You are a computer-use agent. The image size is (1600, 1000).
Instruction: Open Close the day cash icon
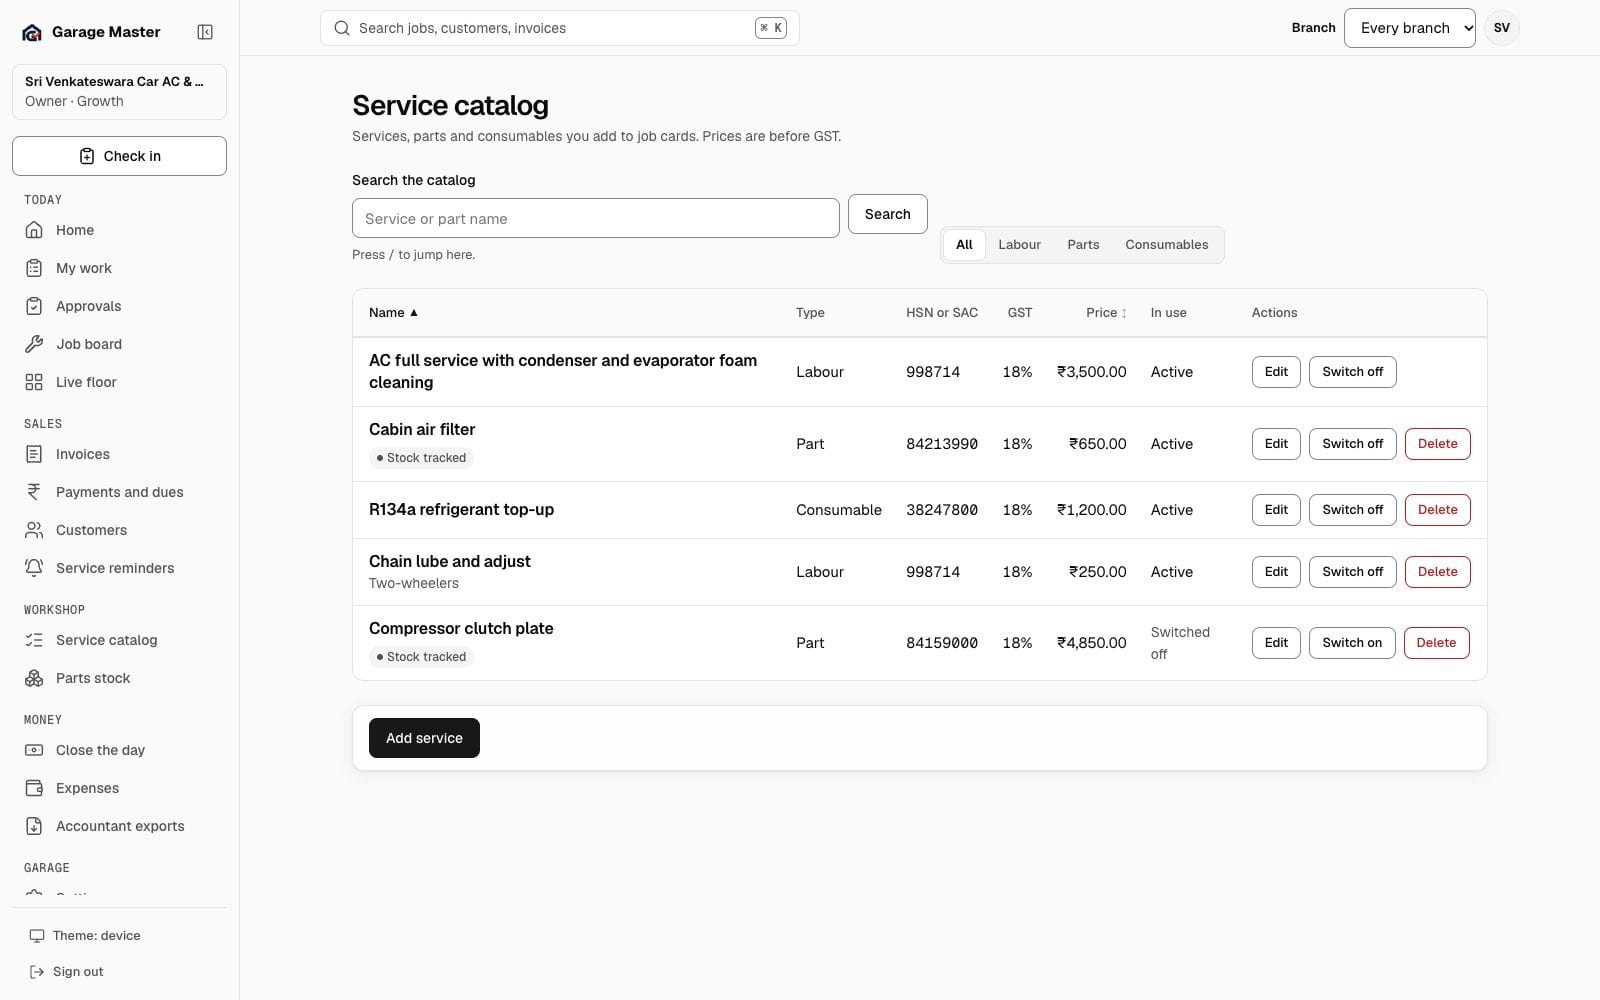tap(34, 750)
